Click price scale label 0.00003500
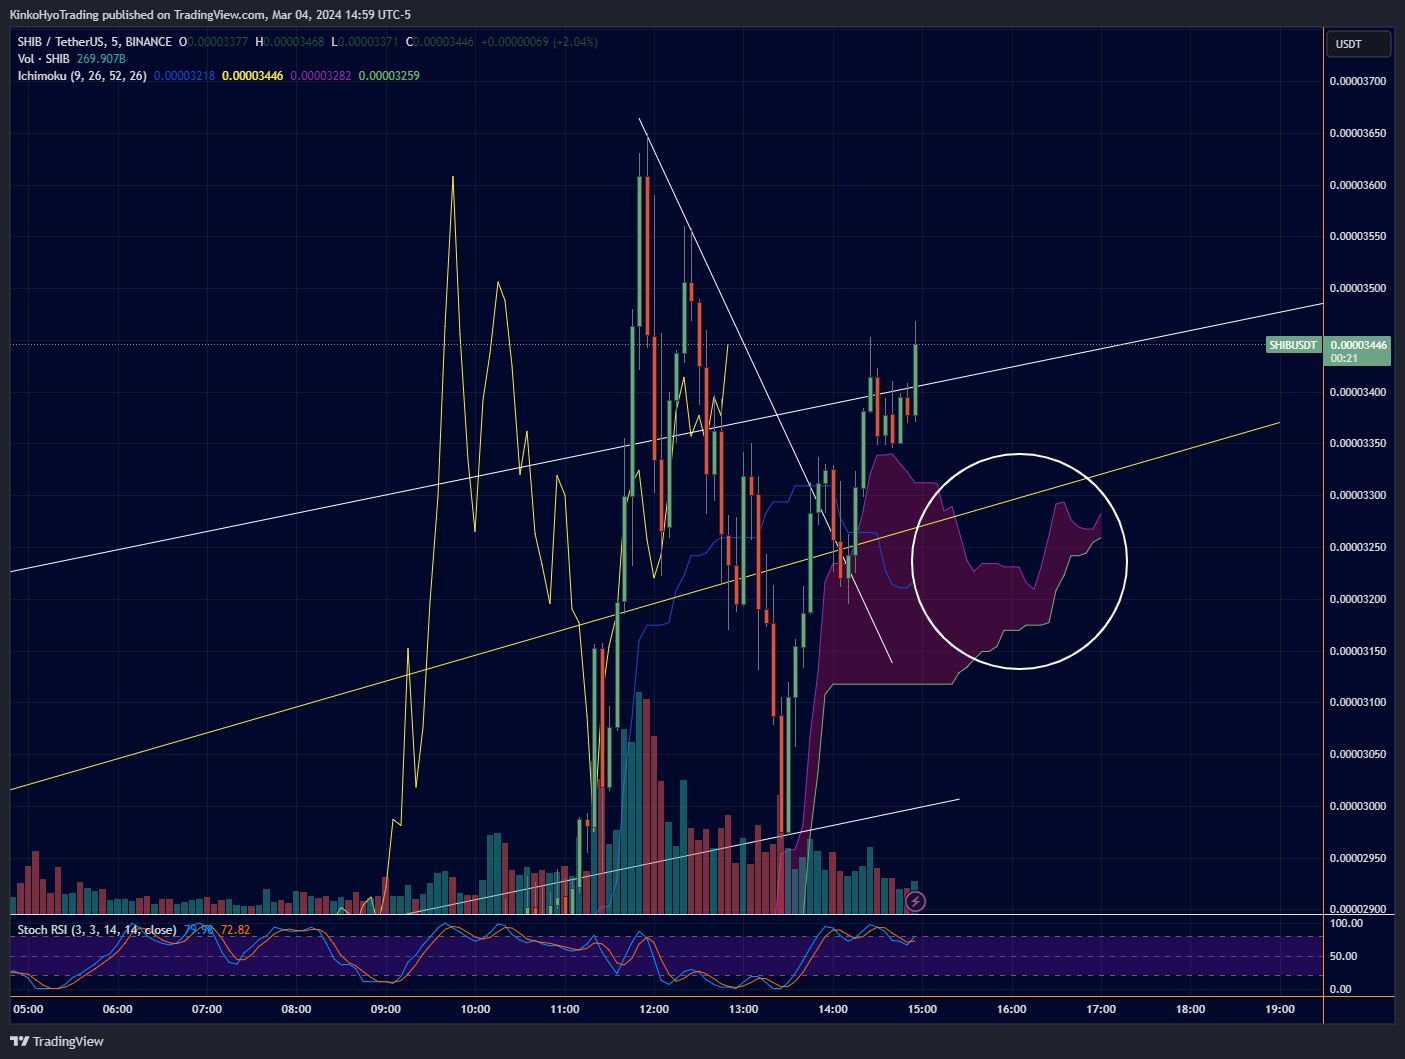 pos(1358,288)
